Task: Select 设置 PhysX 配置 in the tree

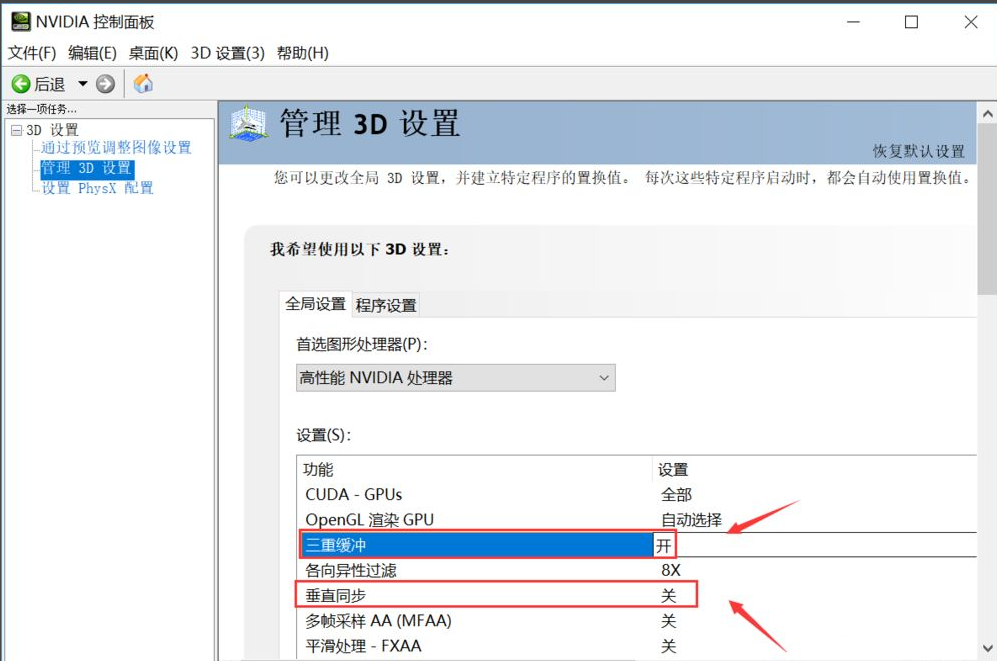Action: click(x=97, y=188)
